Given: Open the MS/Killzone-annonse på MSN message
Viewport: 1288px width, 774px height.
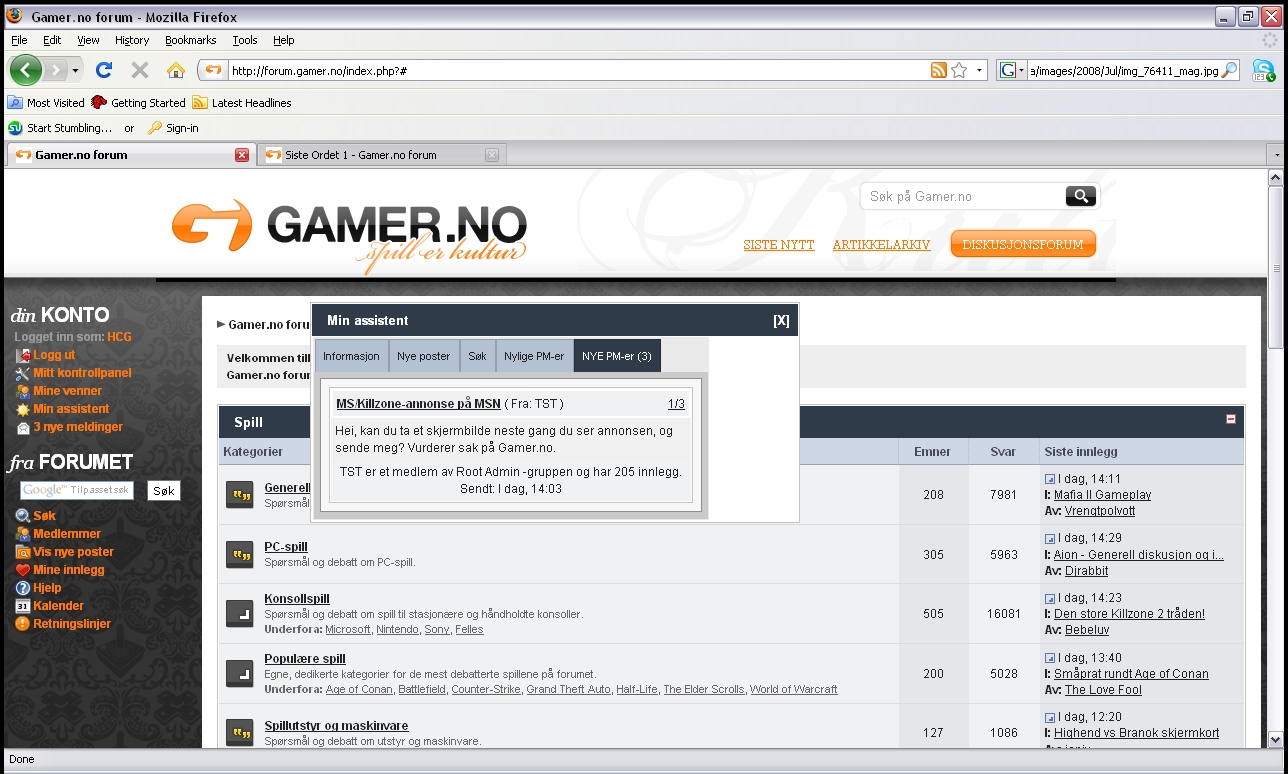Looking at the screenshot, I should coord(418,404).
